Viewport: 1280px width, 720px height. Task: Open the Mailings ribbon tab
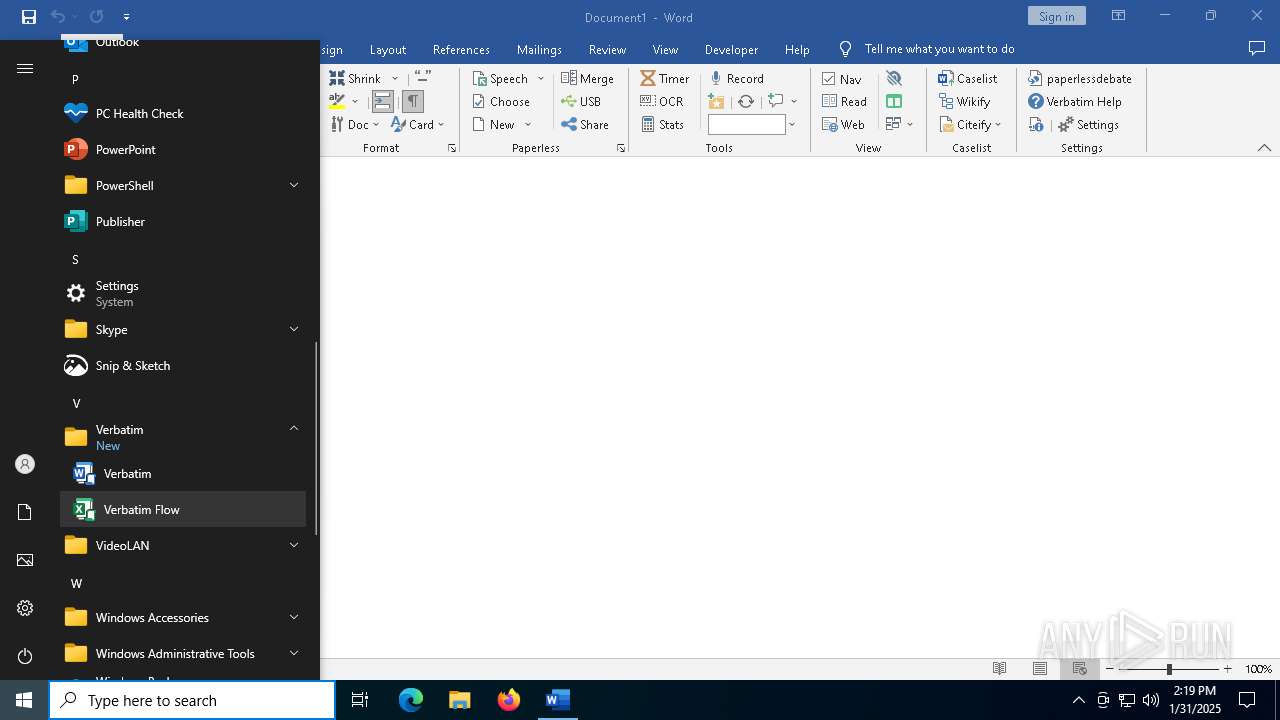(539, 49)
